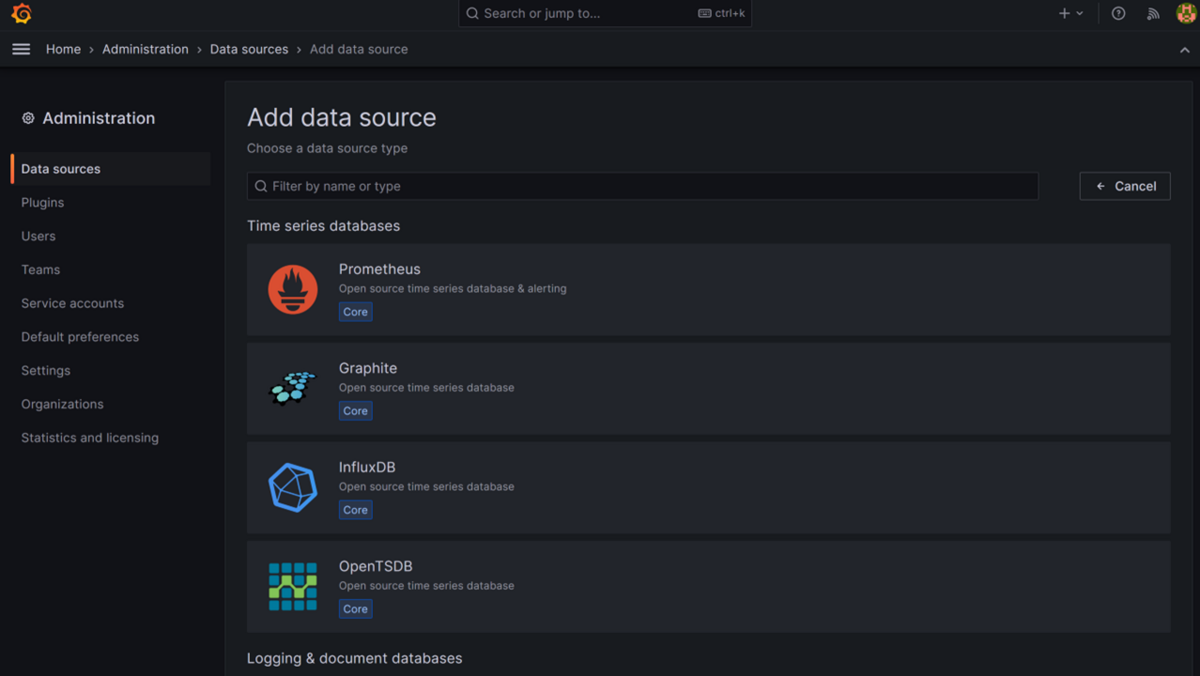Click the Core badge under InfluxDB

[x=356, y=510]
